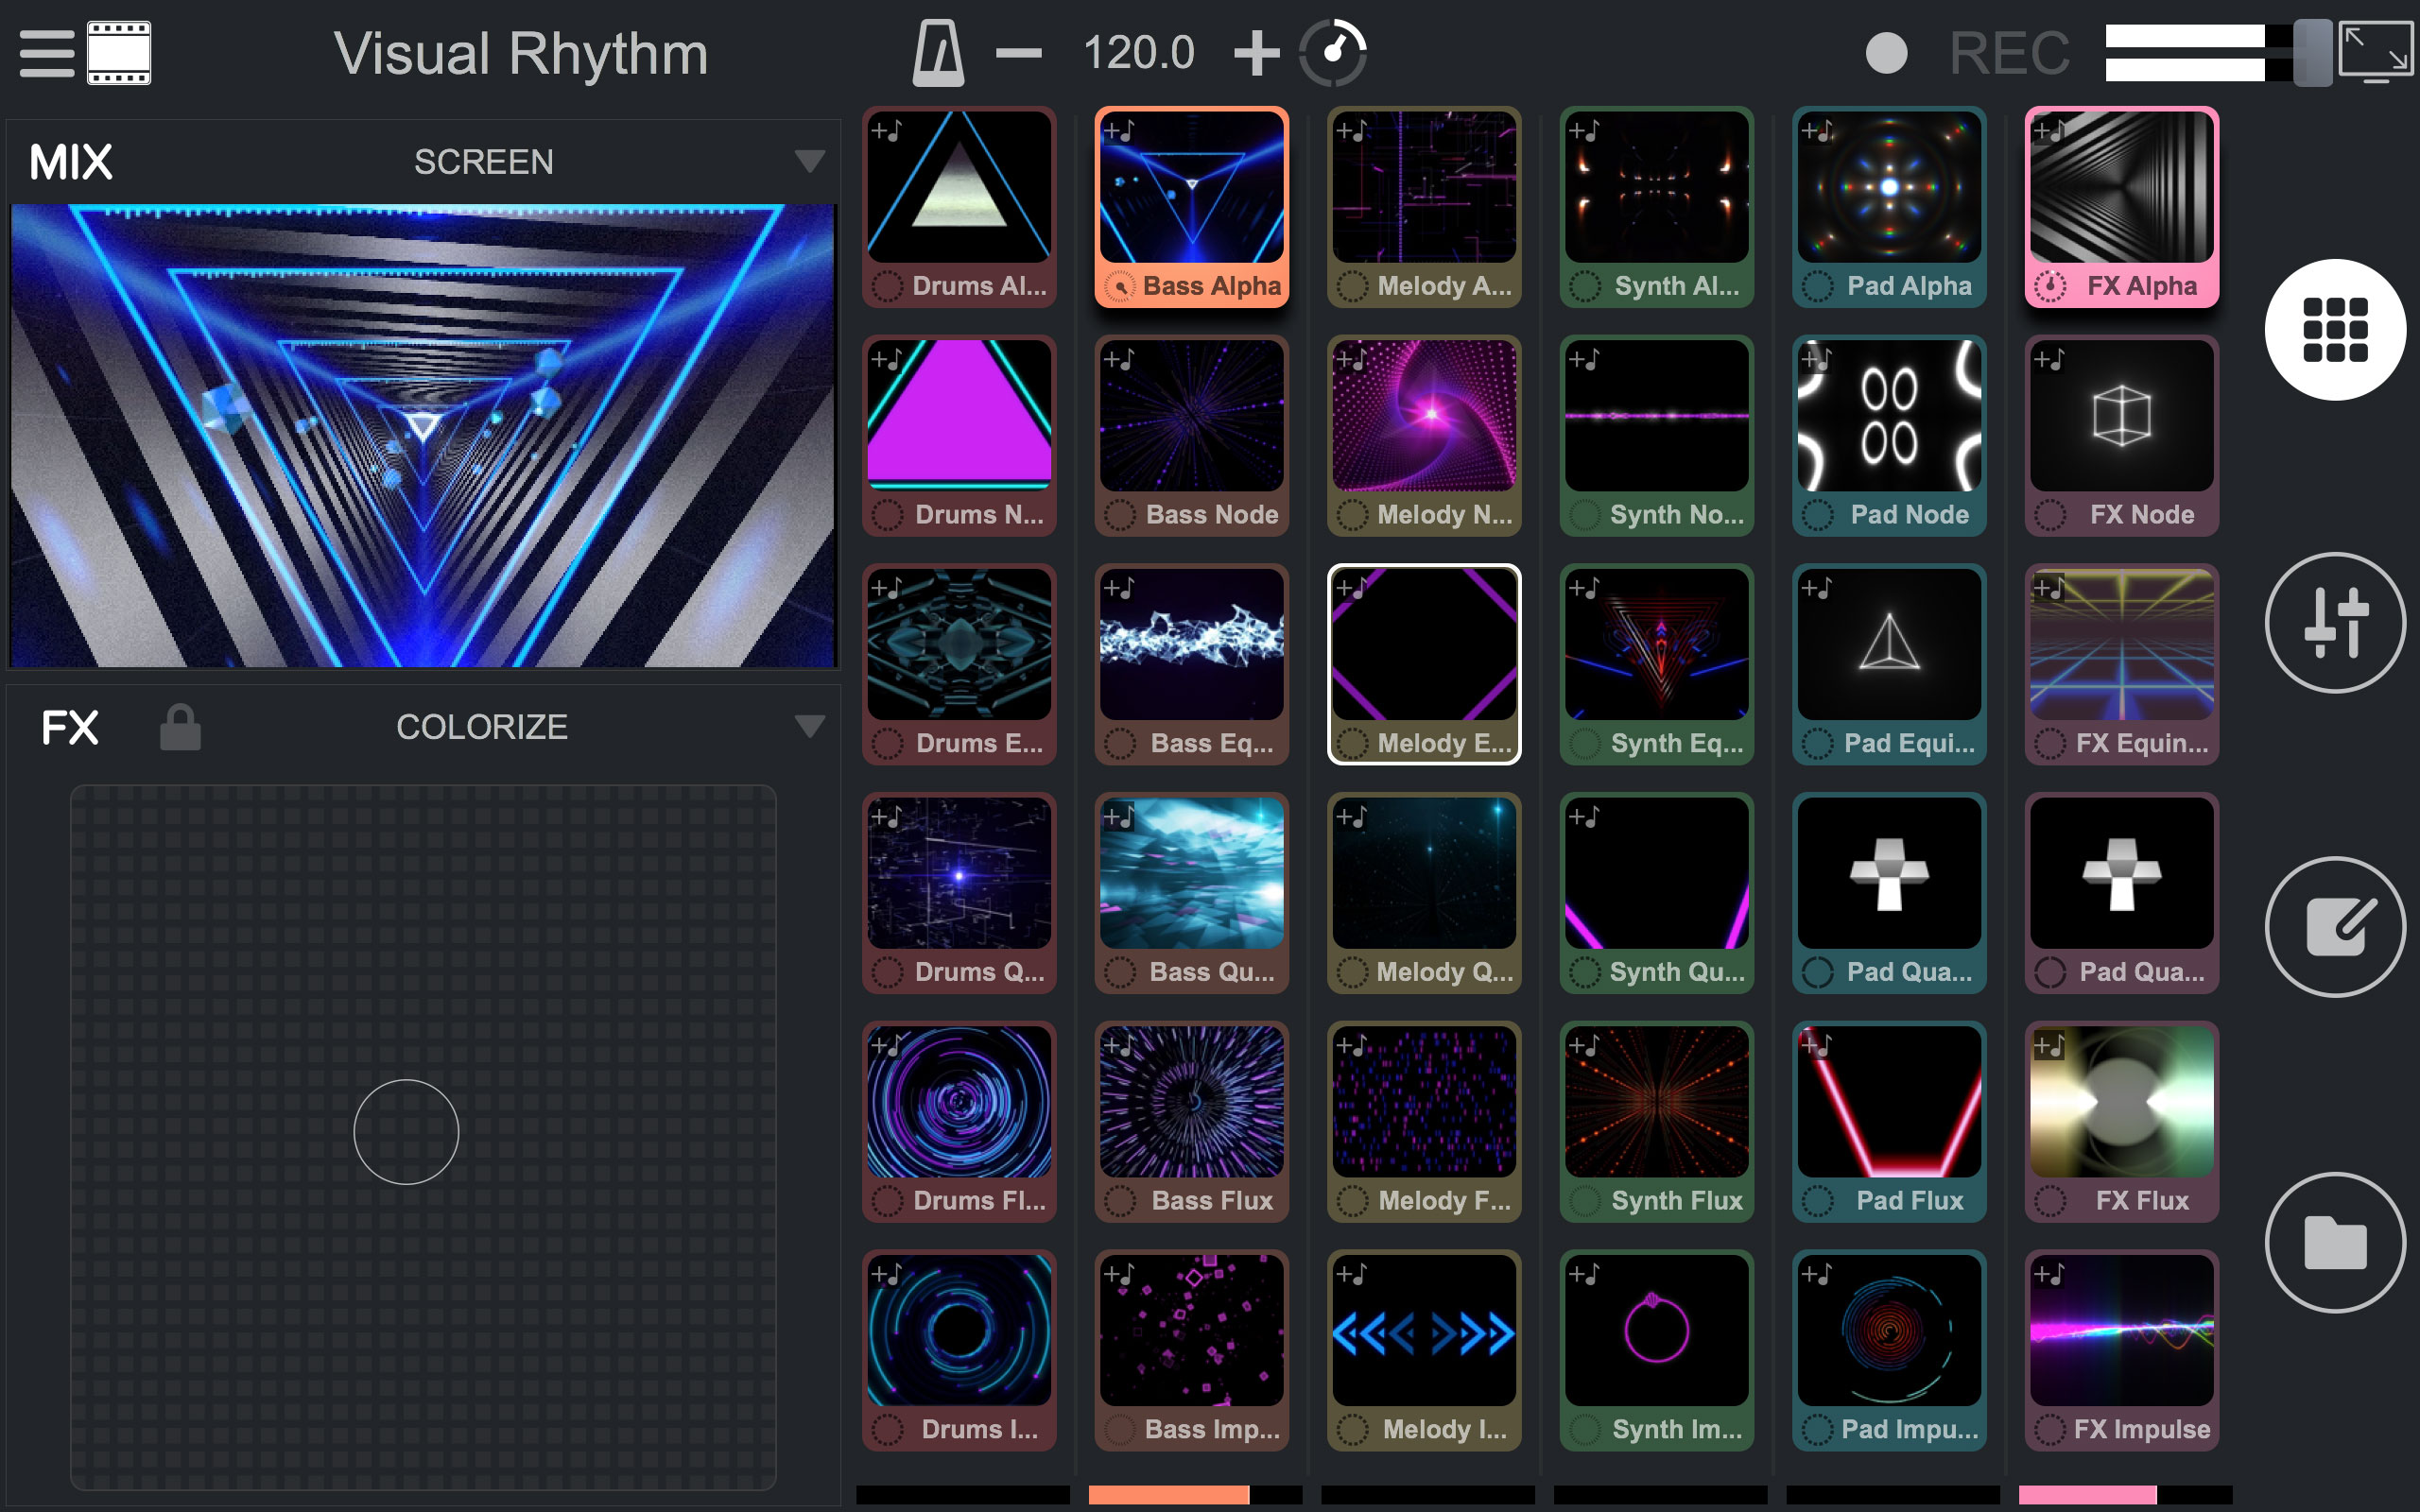This screenshot has width=2420, height=1512.
Task: Expand the SCREEN mix mode dropdown
Action: tap(811, 160)
